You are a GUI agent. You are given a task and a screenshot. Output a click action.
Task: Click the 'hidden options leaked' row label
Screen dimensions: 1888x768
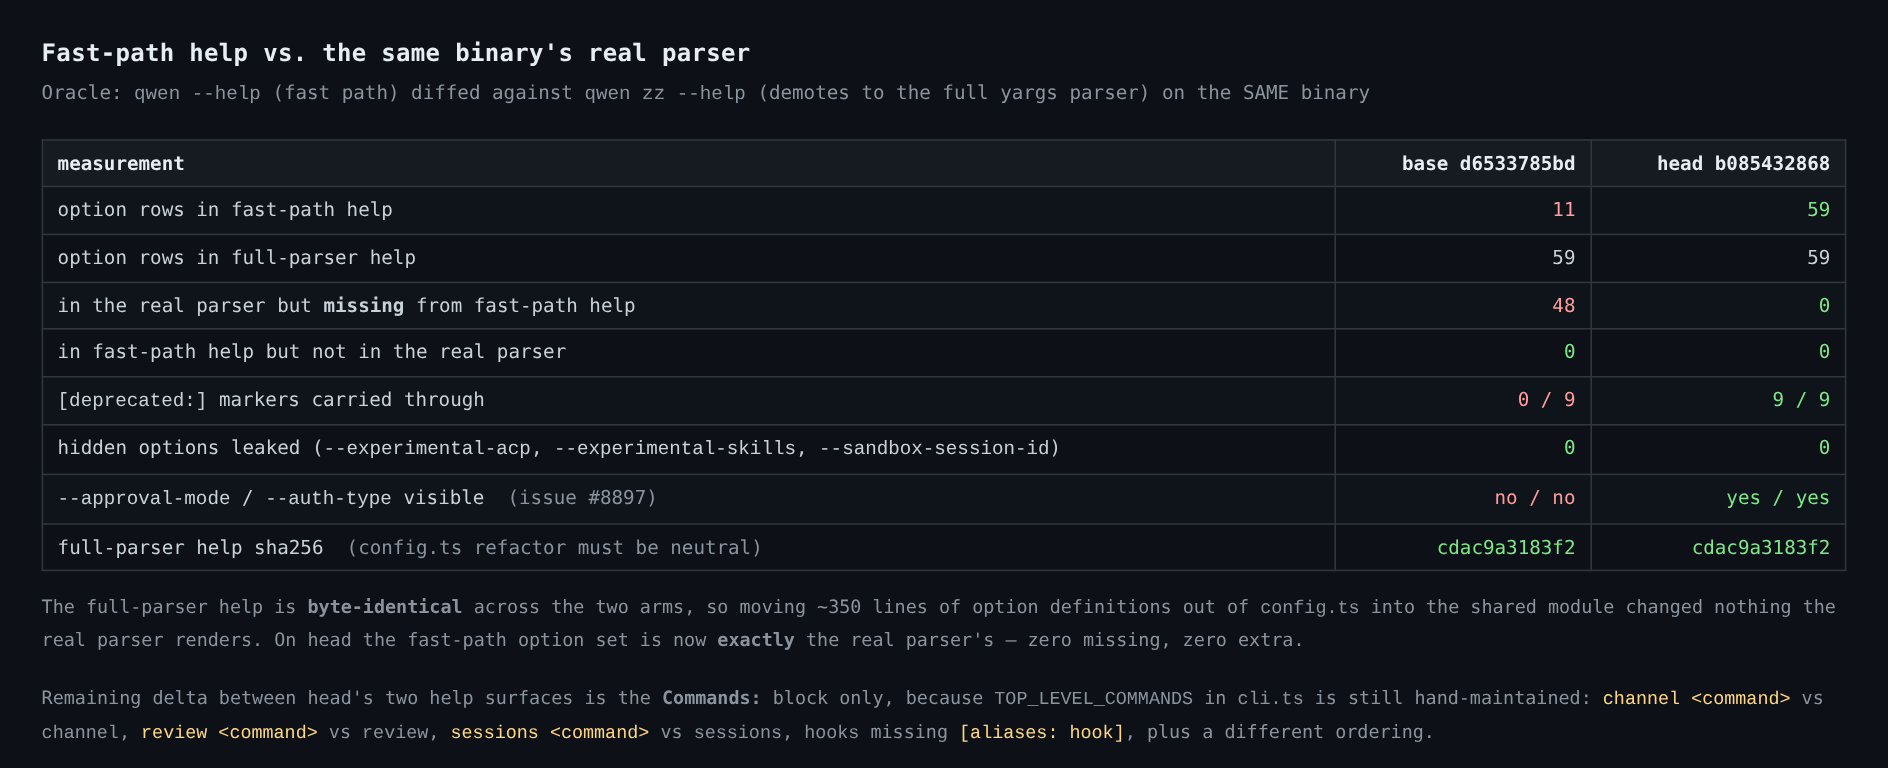click(179, 448)
